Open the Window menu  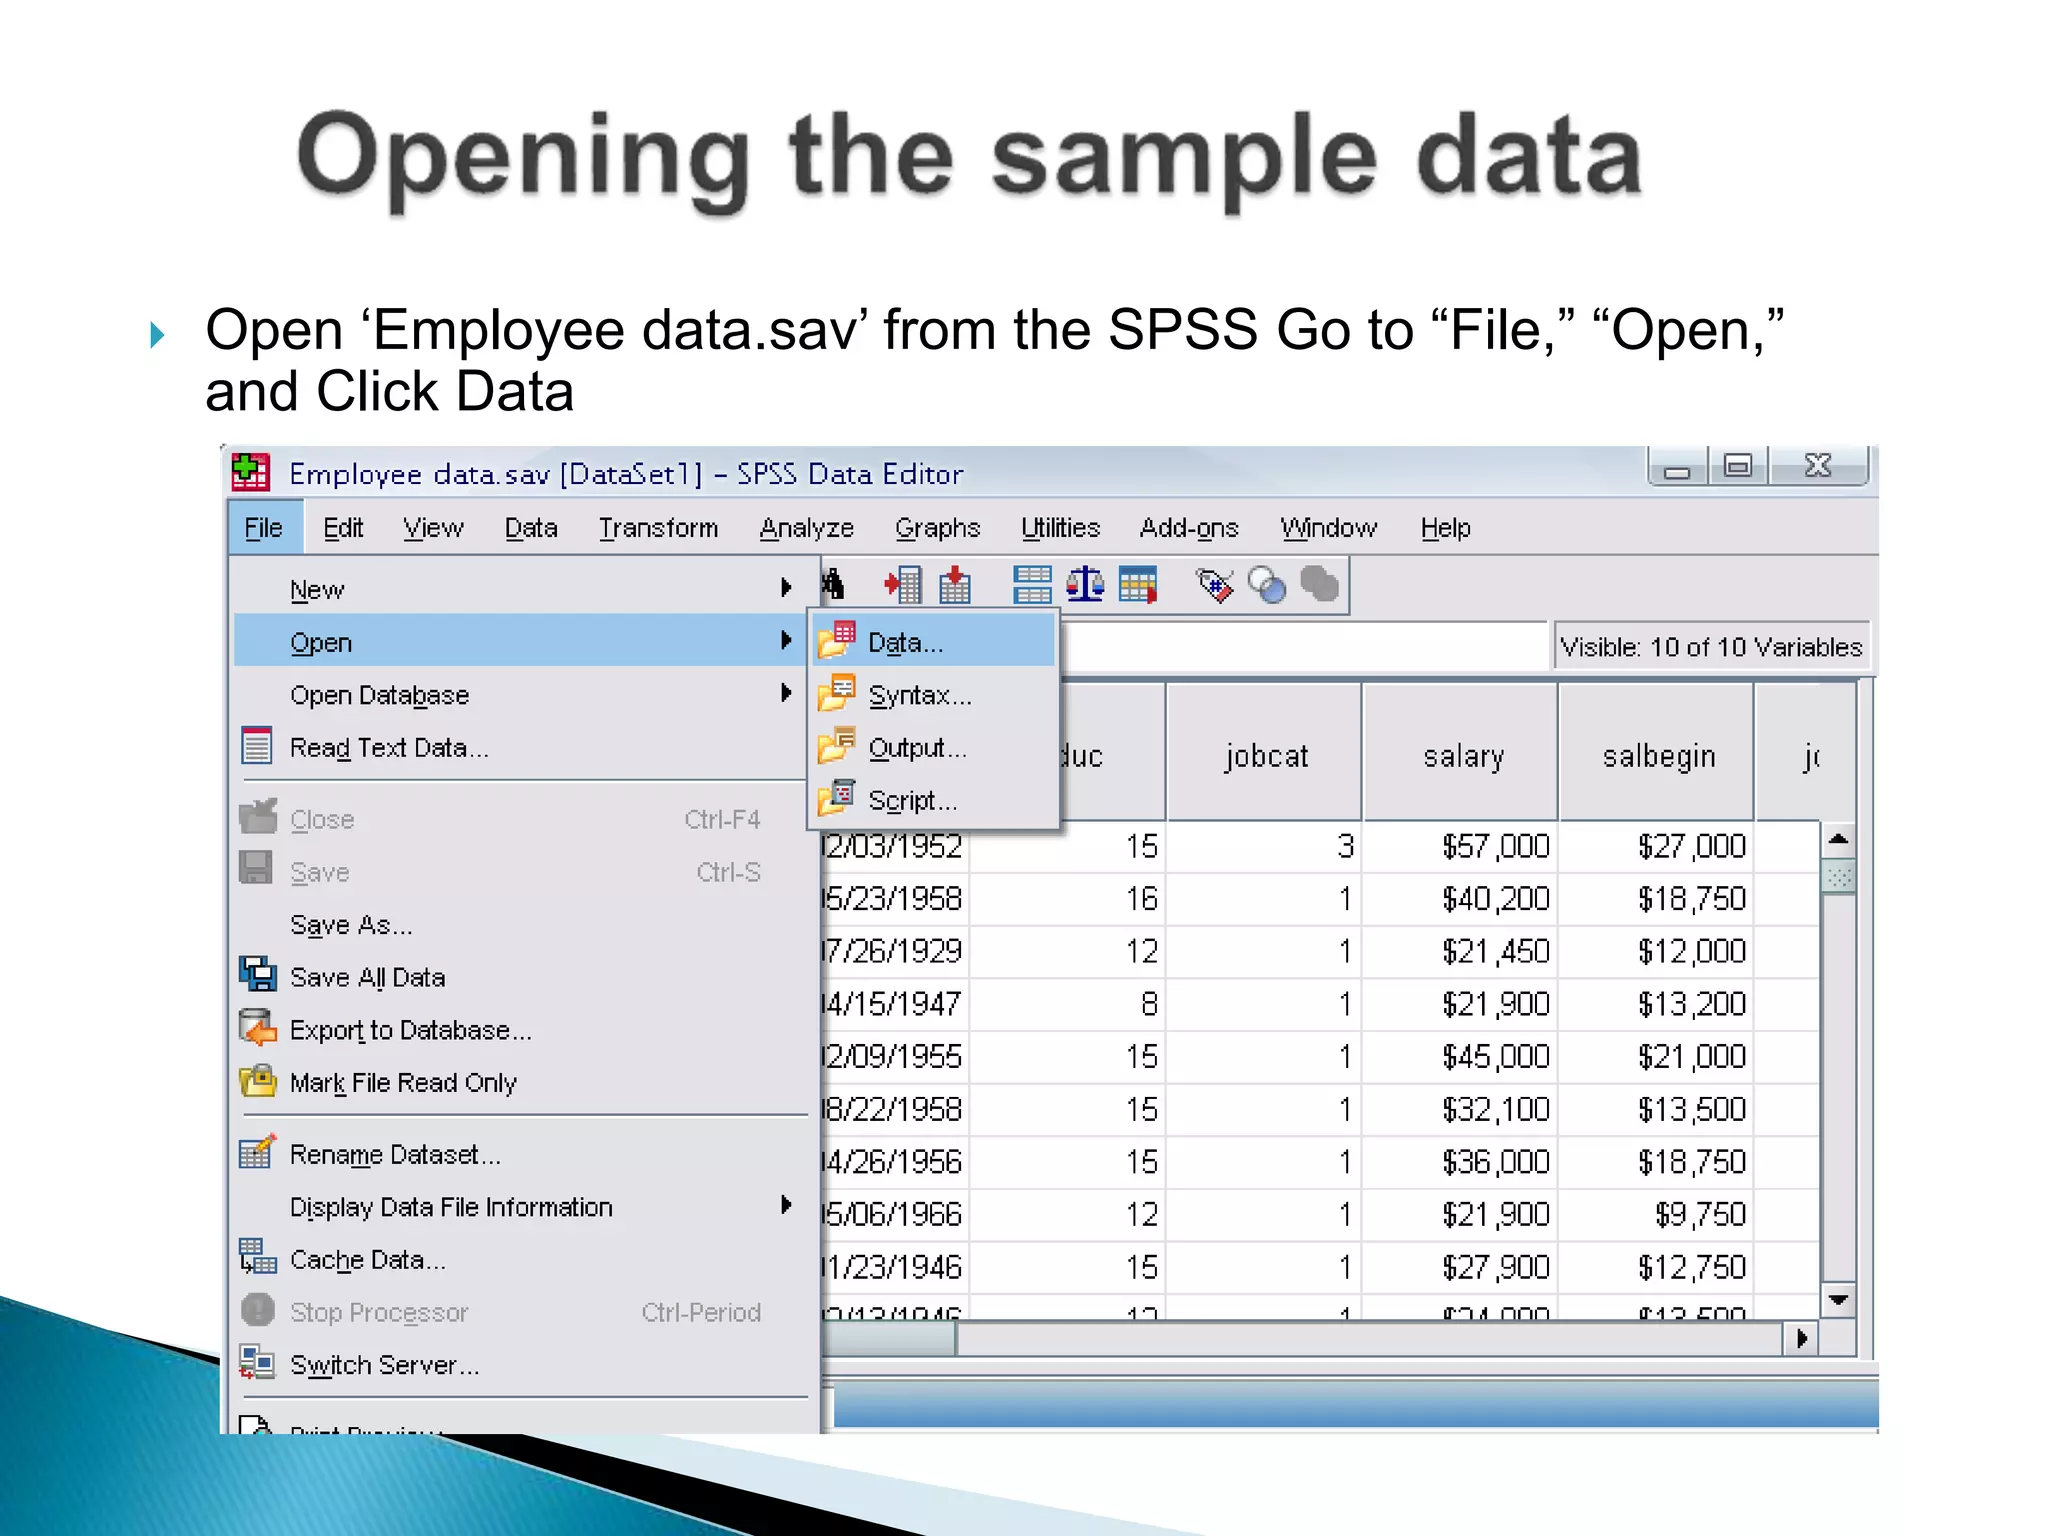[x=1328, y=528]
